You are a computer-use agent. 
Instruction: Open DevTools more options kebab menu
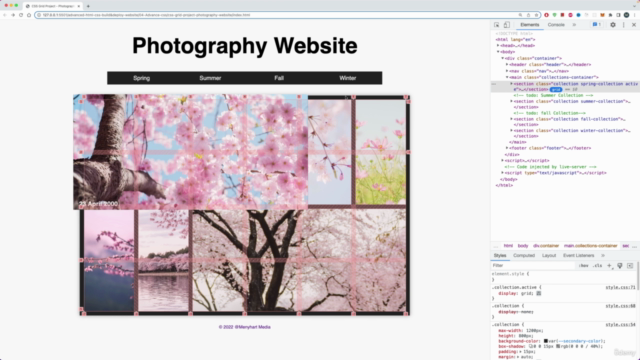[623, 25]
